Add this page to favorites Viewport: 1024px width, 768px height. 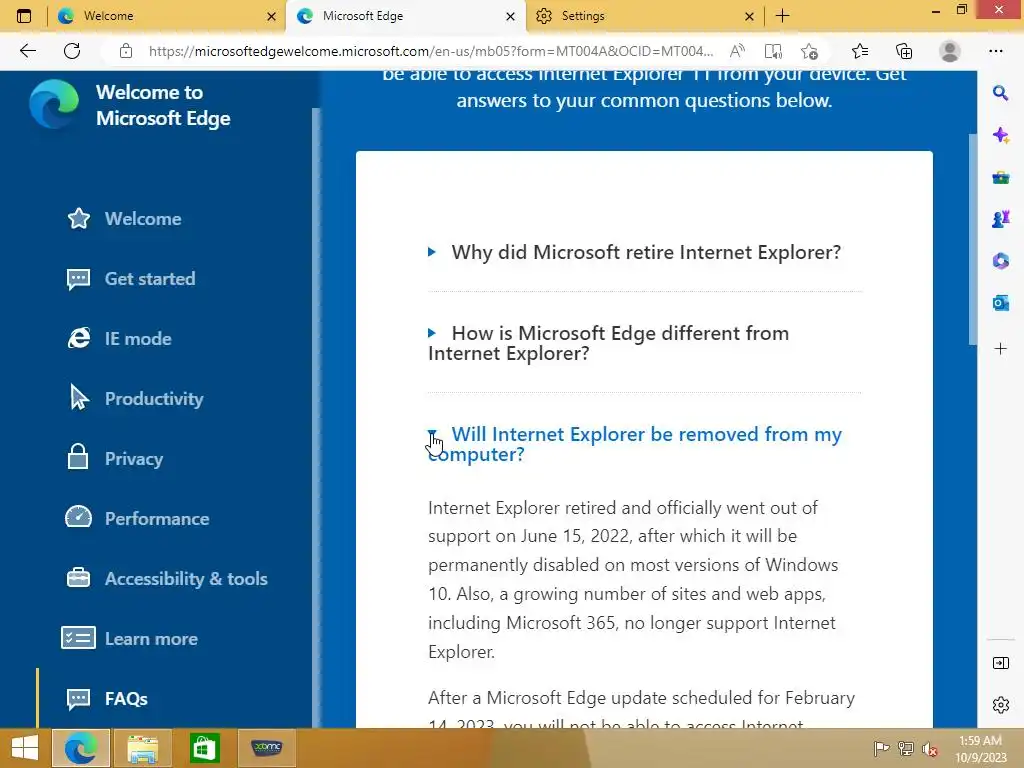810,51
